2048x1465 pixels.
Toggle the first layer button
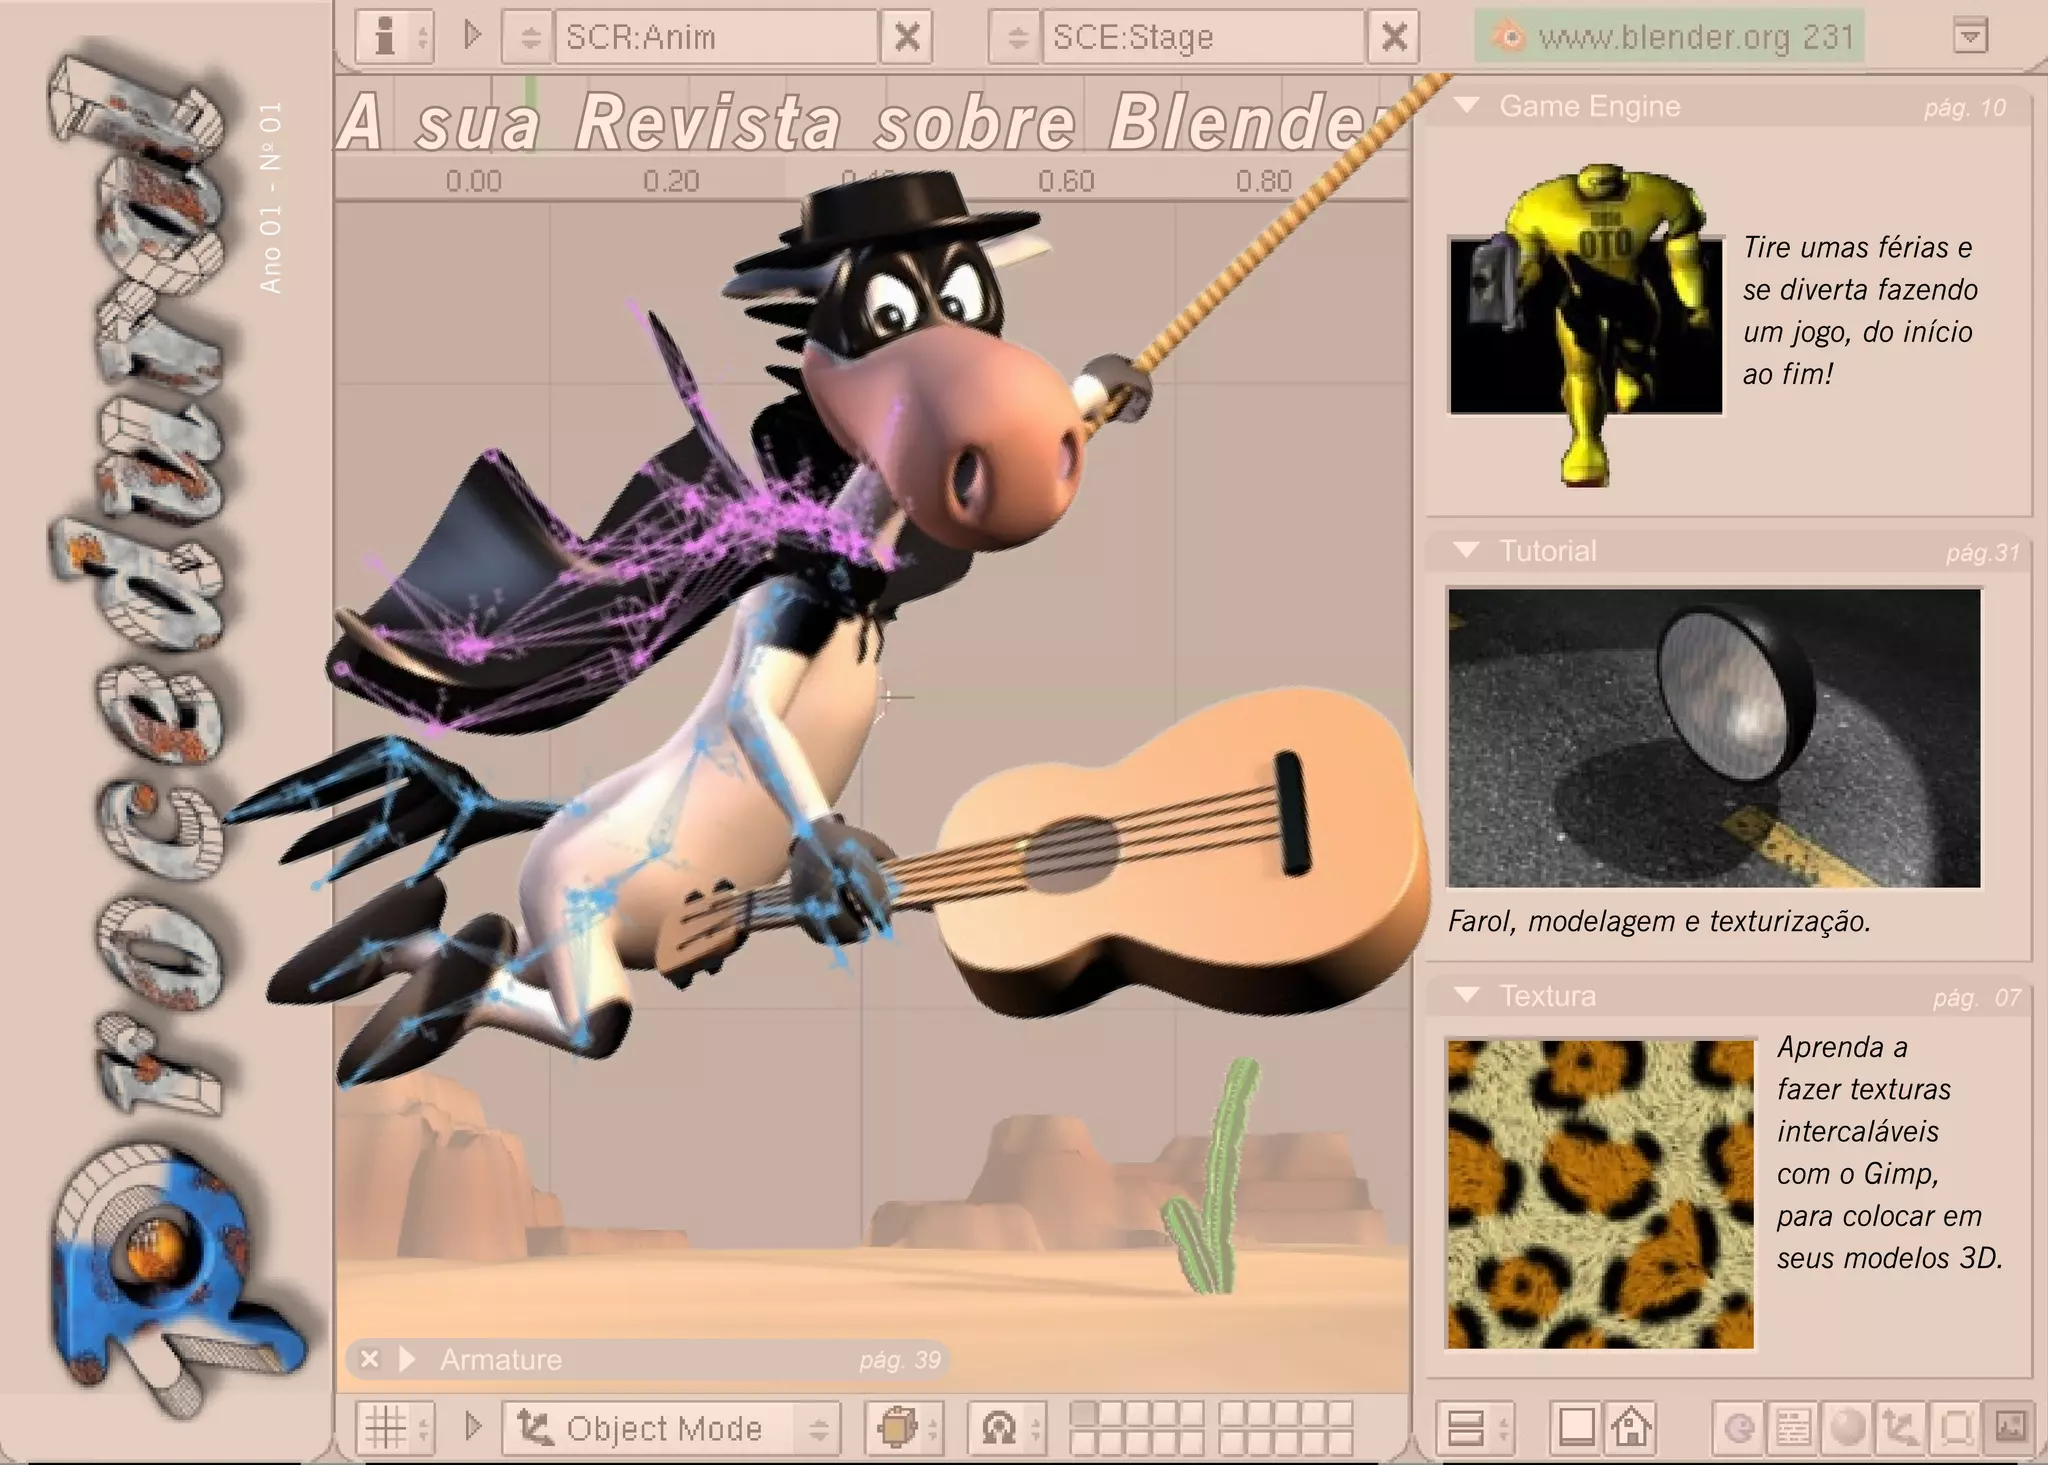pyautogui.click(x=1083, y=1413)
